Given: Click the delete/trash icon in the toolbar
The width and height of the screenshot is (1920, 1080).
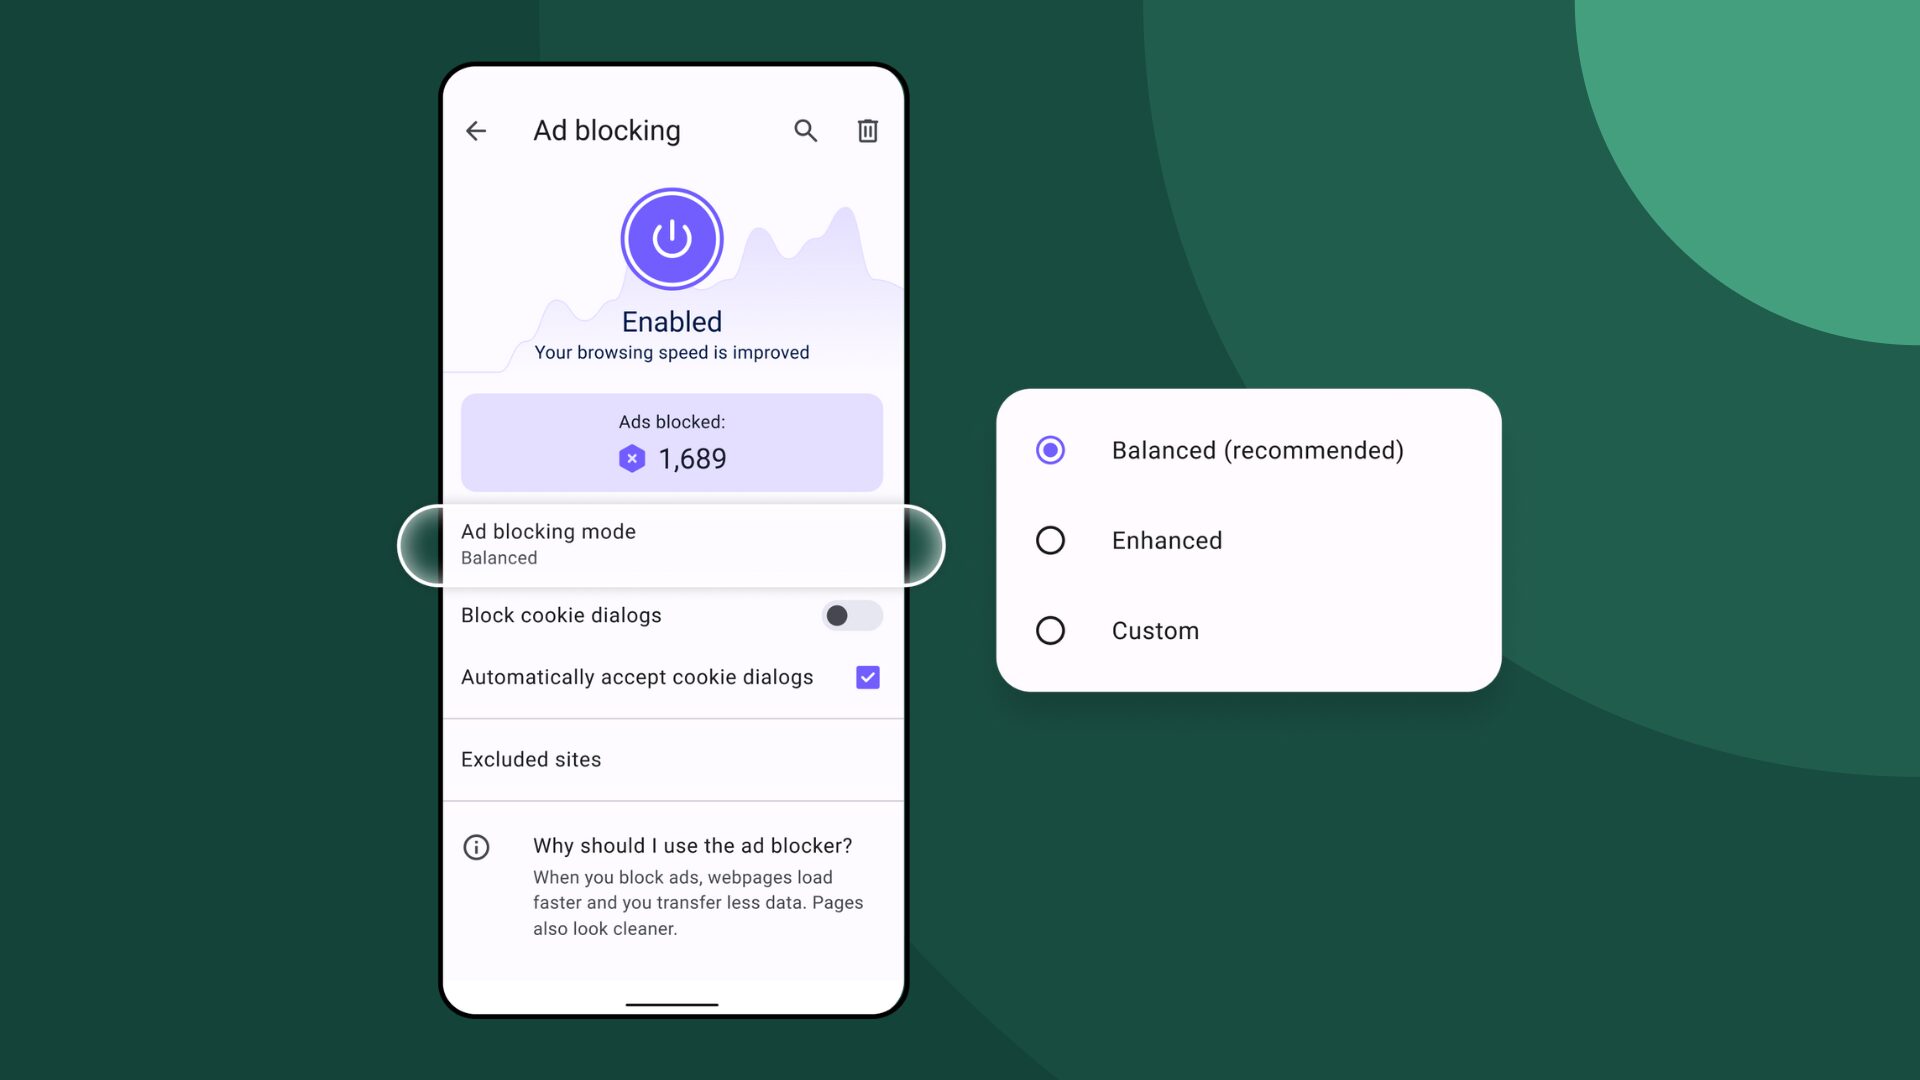Looking at the screenshot, I should click(x=868, y=131).
